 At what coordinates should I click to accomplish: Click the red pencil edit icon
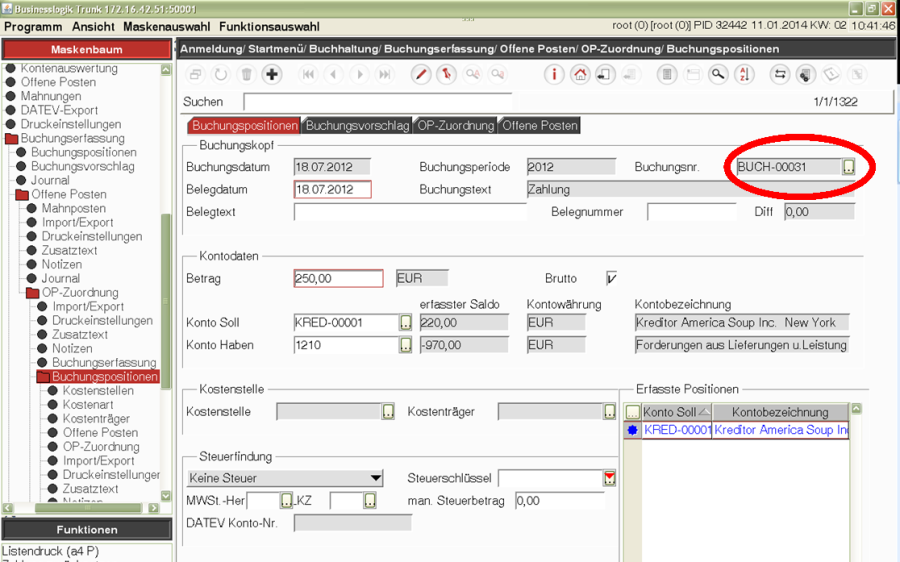click(422, 74)
